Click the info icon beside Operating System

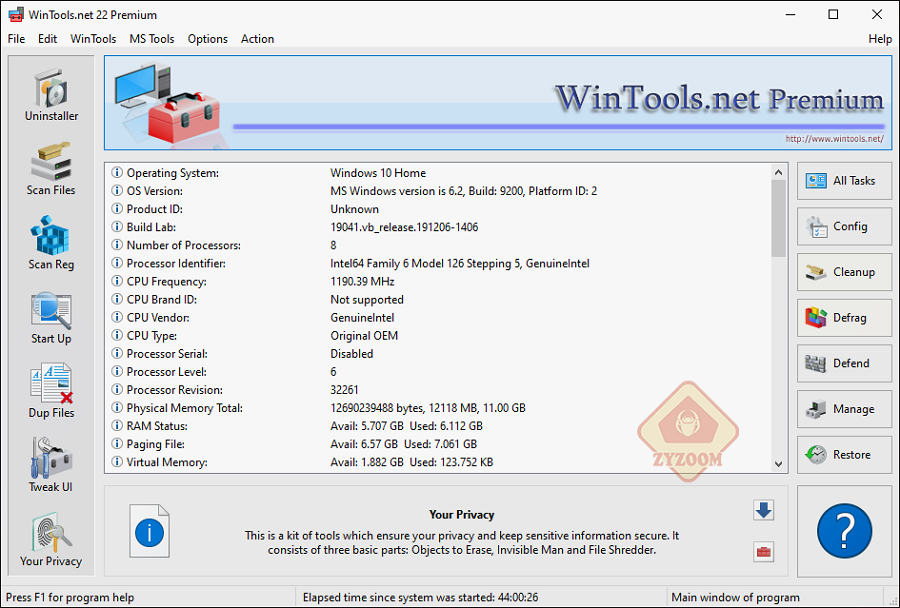click(117, 172)
